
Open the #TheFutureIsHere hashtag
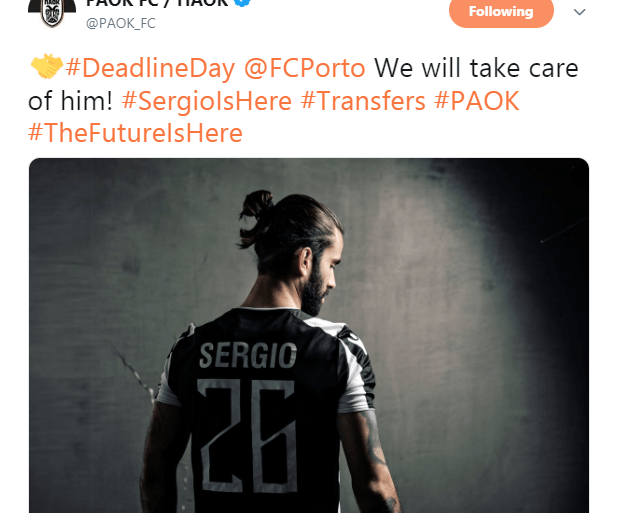tap(135, 133)
